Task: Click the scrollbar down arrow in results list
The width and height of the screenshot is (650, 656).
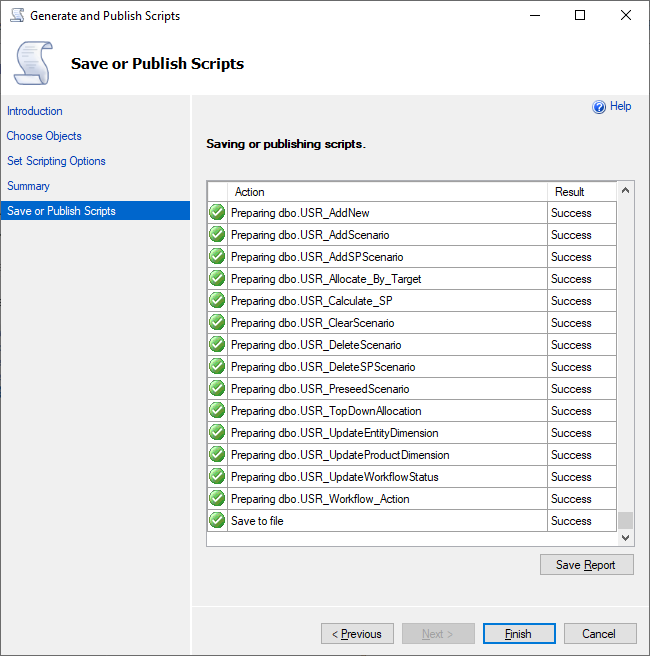Action: (626, 538)
